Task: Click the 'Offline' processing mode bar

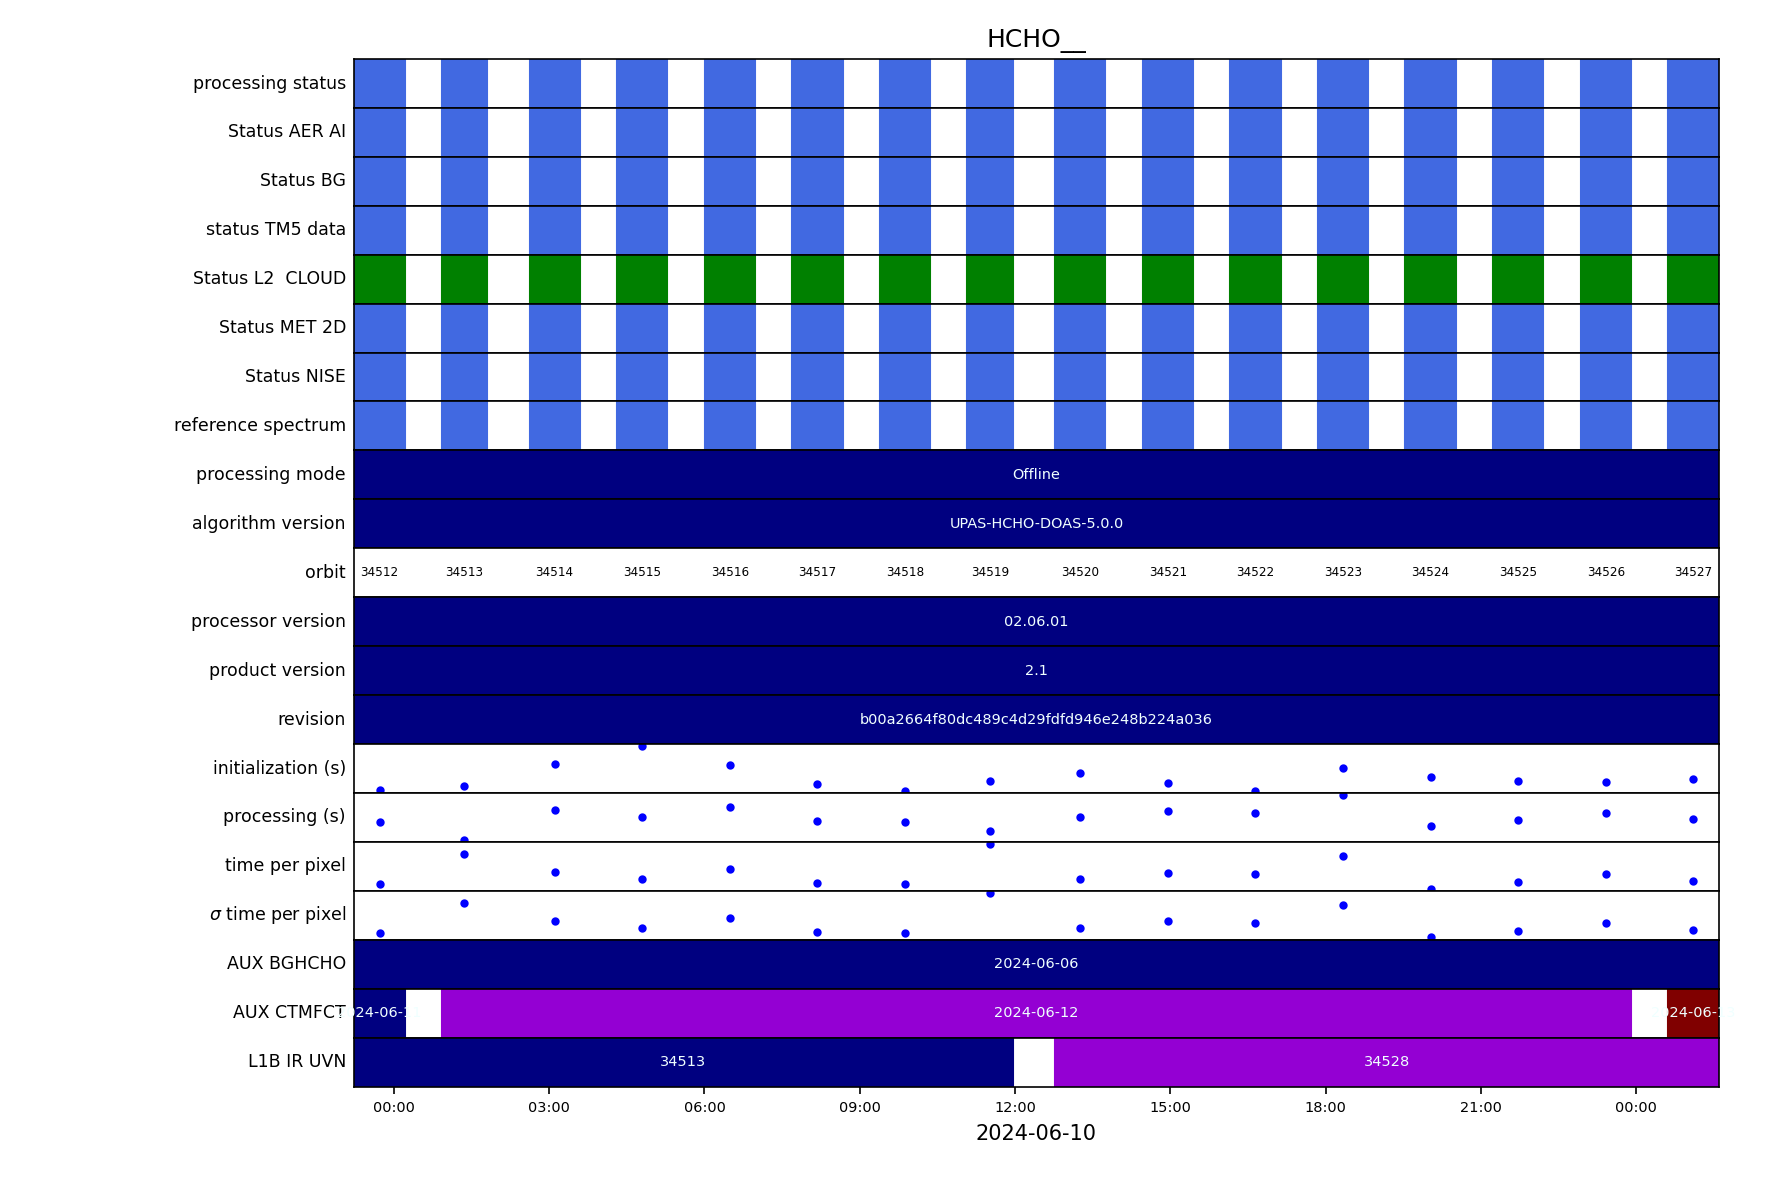Action: coord(1036,475)
